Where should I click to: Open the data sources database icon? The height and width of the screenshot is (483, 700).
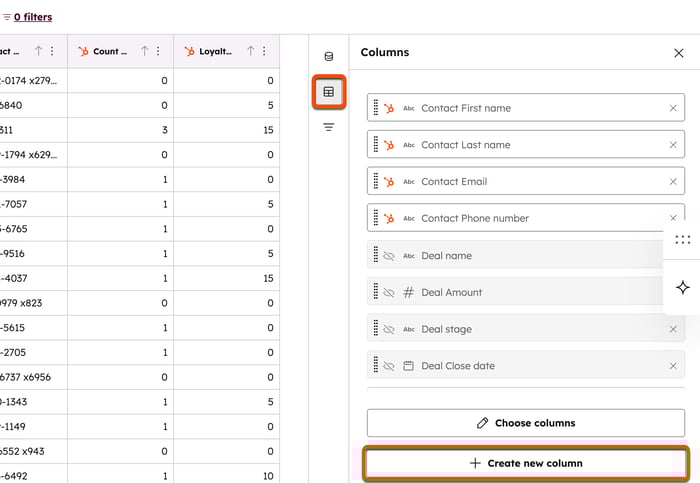click(x=329, y=56)
